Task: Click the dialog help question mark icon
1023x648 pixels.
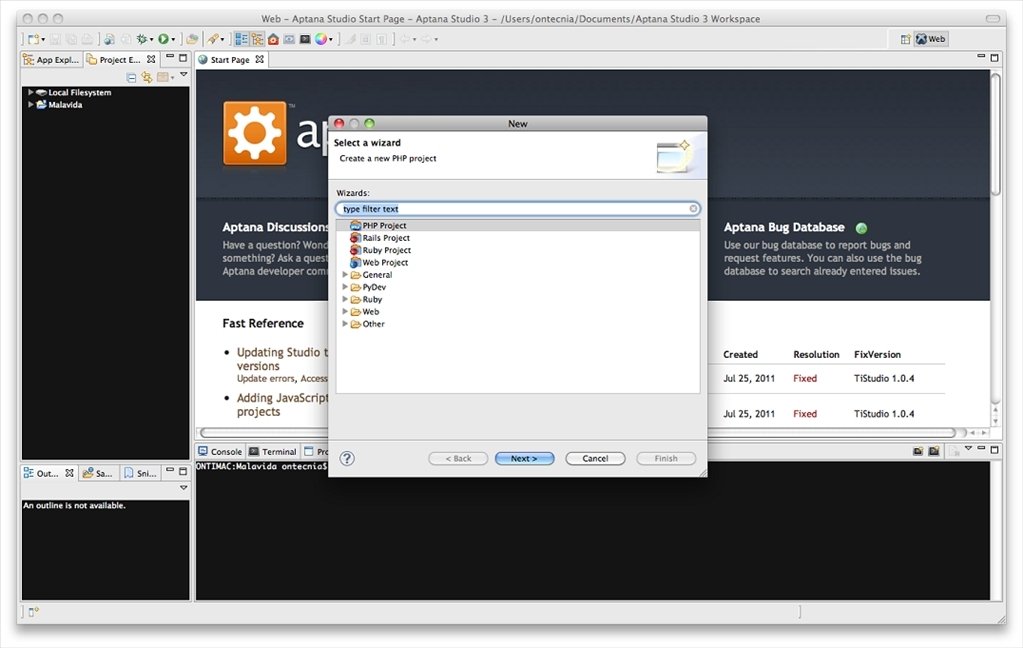Action: tap(347, 458)
